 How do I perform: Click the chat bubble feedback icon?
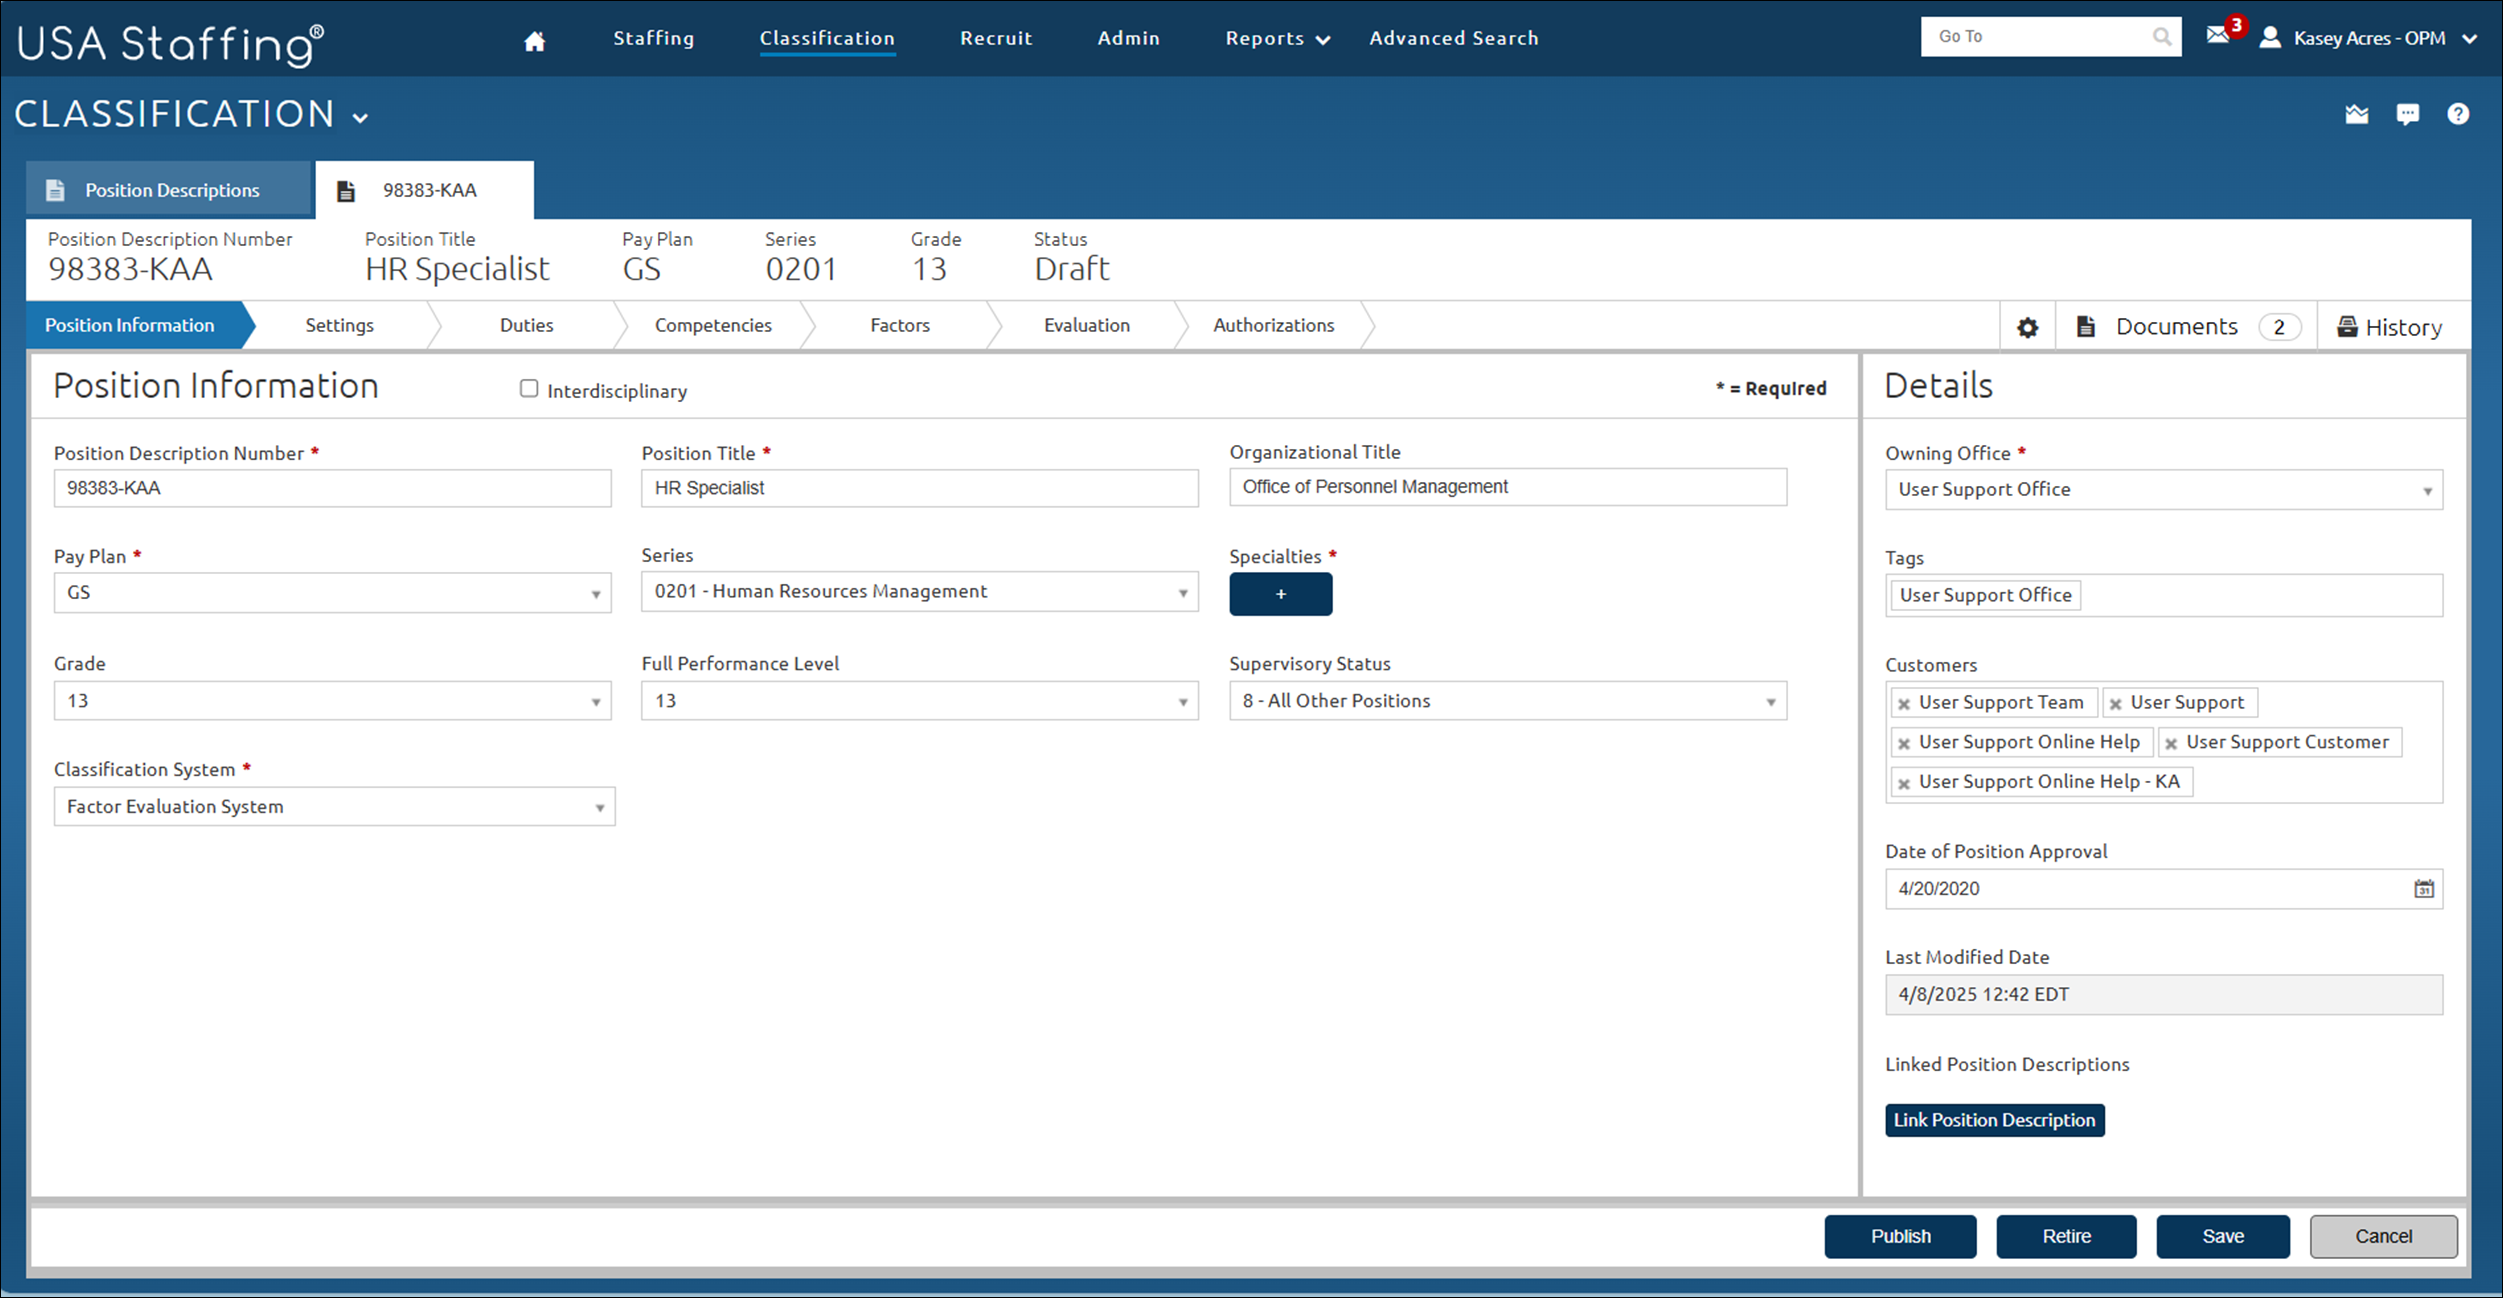click(x=2407, y=114)
